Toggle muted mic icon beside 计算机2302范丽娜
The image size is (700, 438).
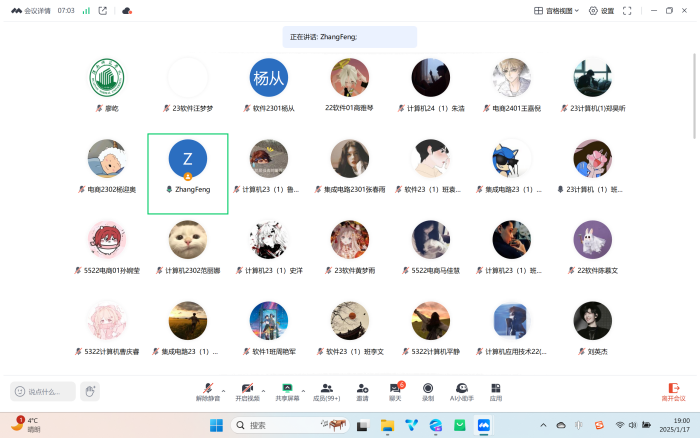pos(159,270)
